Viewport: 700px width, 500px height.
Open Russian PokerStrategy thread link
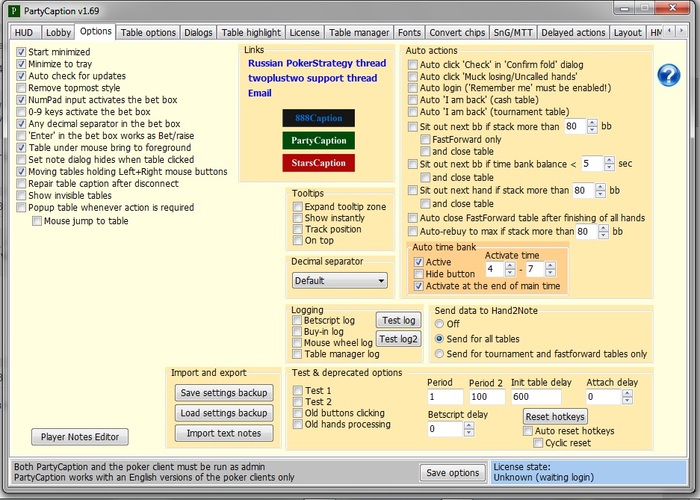pyautogui.click(x=317, y=63)
